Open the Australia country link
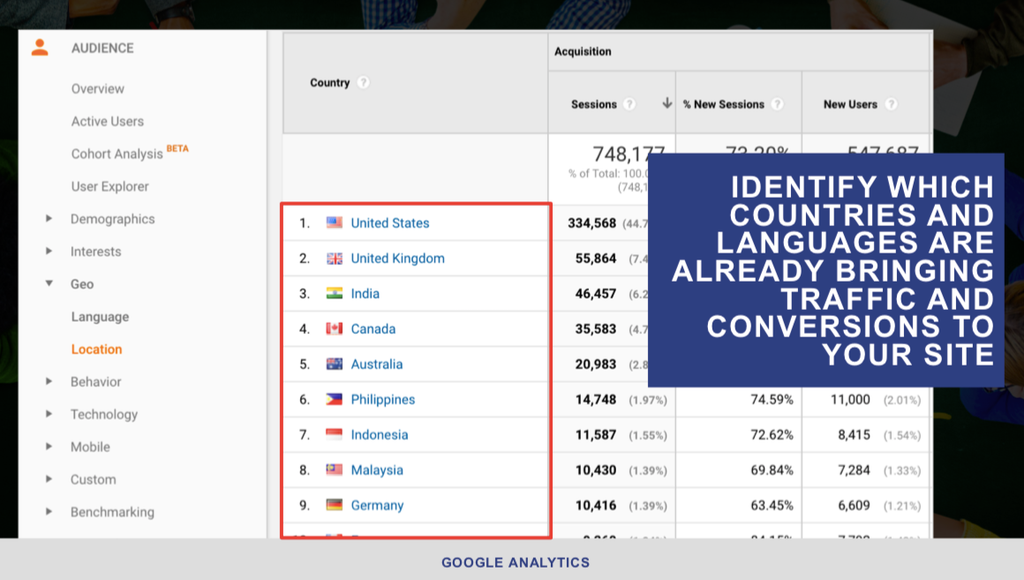The height and width of the screenshot is (580, 1024). [377, 364]
